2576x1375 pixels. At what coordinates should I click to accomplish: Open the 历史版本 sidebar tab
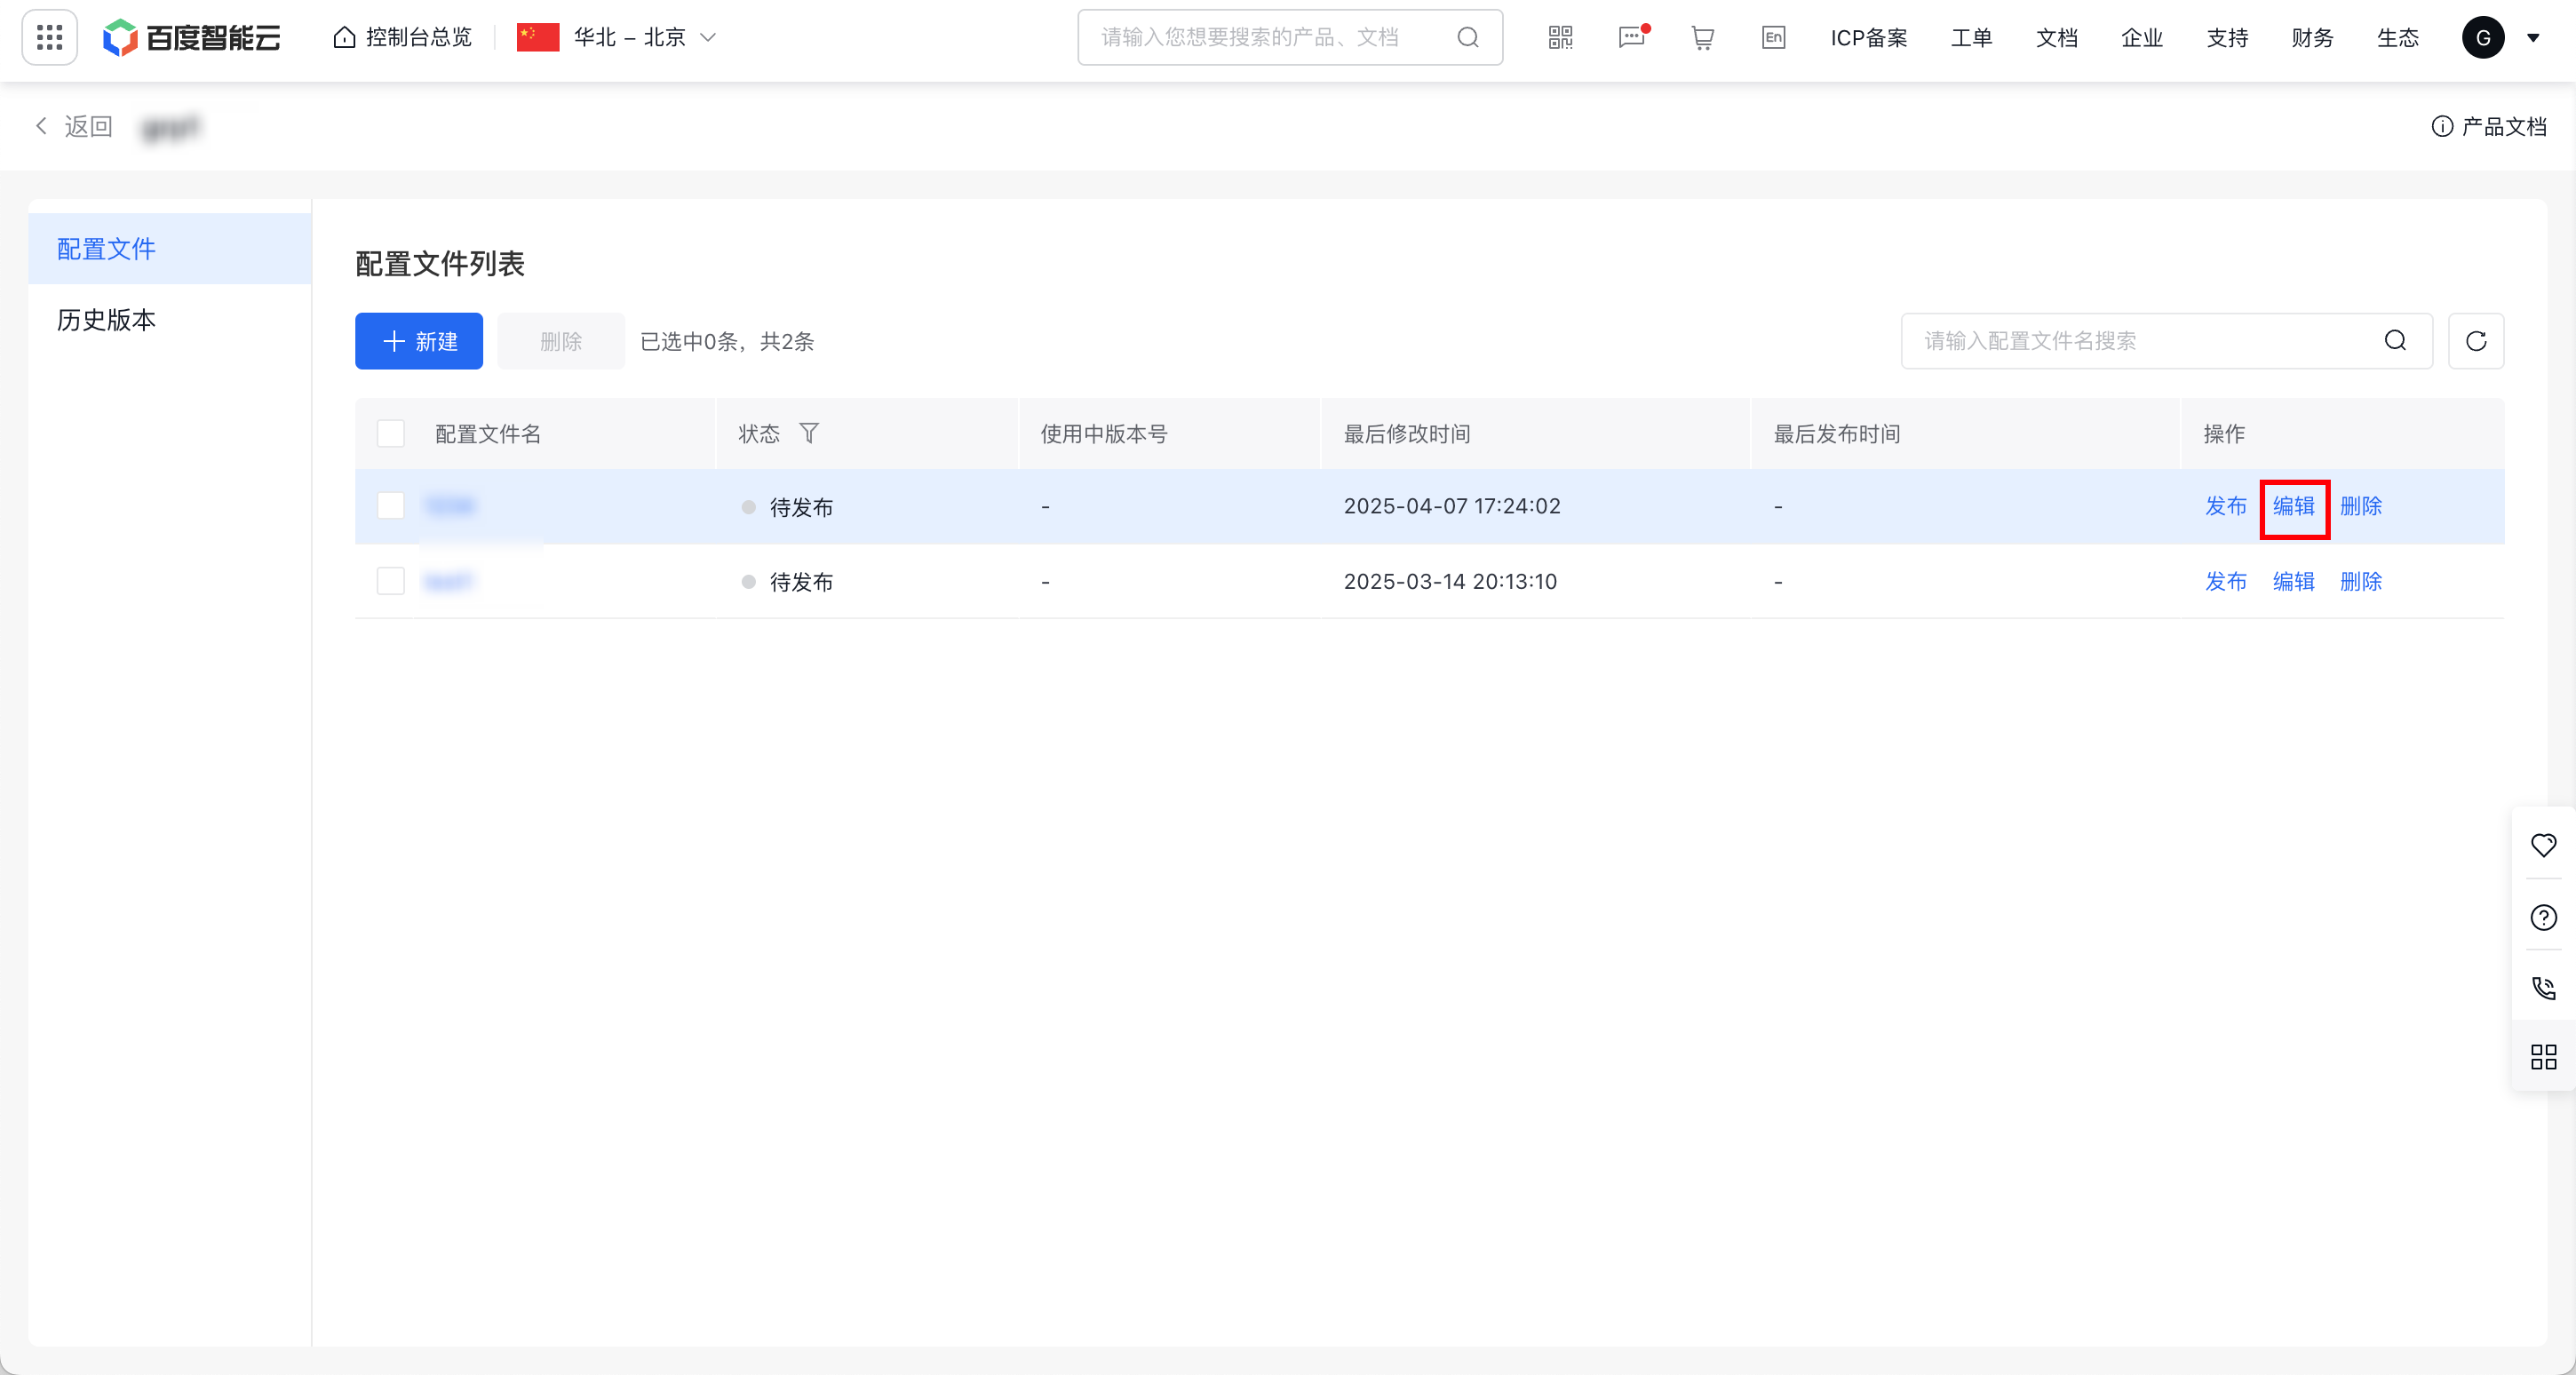pyautogui.click(x=107, y=320)
